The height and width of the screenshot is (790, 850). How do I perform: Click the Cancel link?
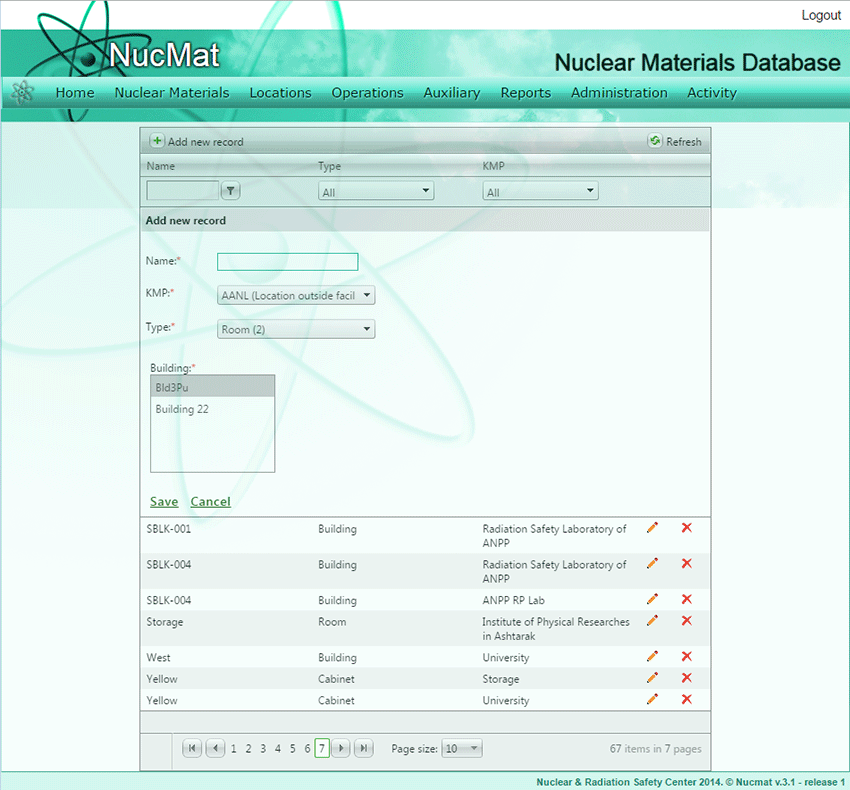210,502
